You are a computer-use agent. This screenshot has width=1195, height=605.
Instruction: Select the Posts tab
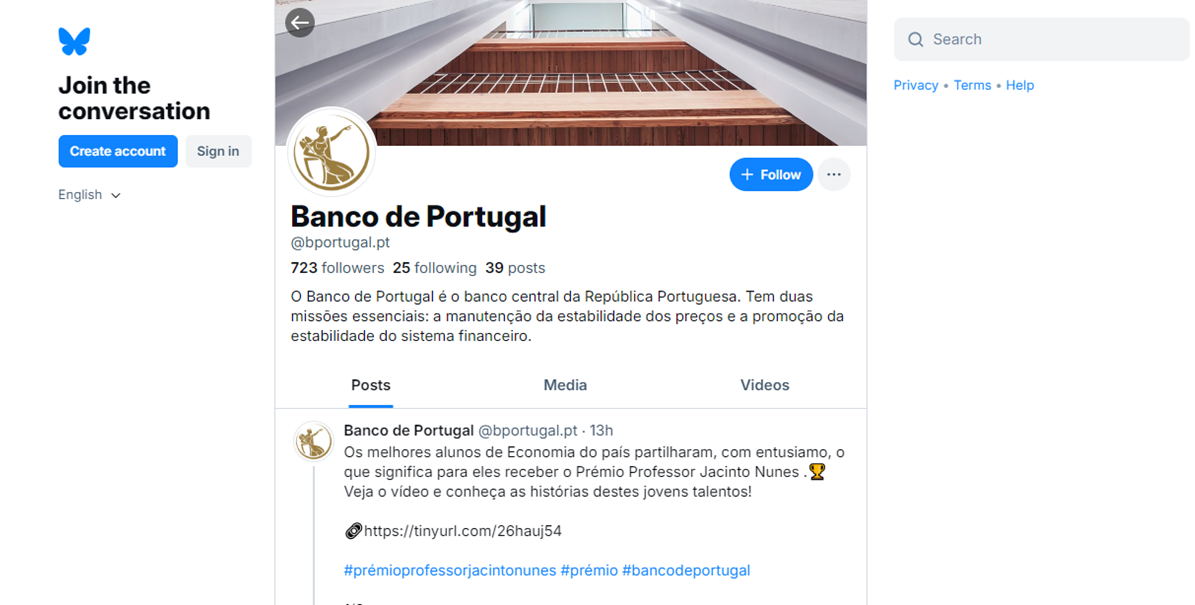370,385
